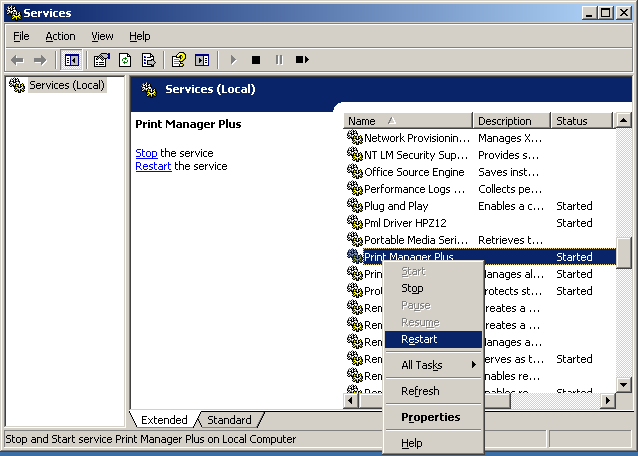Choose Properties in the context menu
Viewport: 638px width, 456px height.
[433, 417]
